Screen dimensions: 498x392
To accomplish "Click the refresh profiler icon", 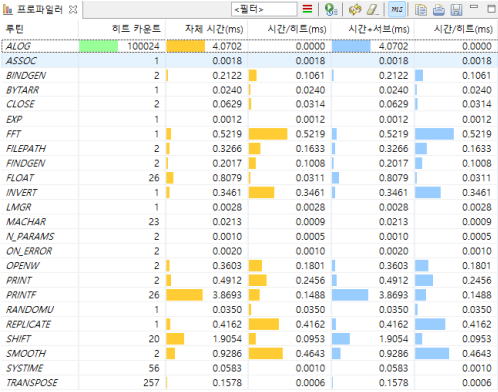I will pos(355,9).
